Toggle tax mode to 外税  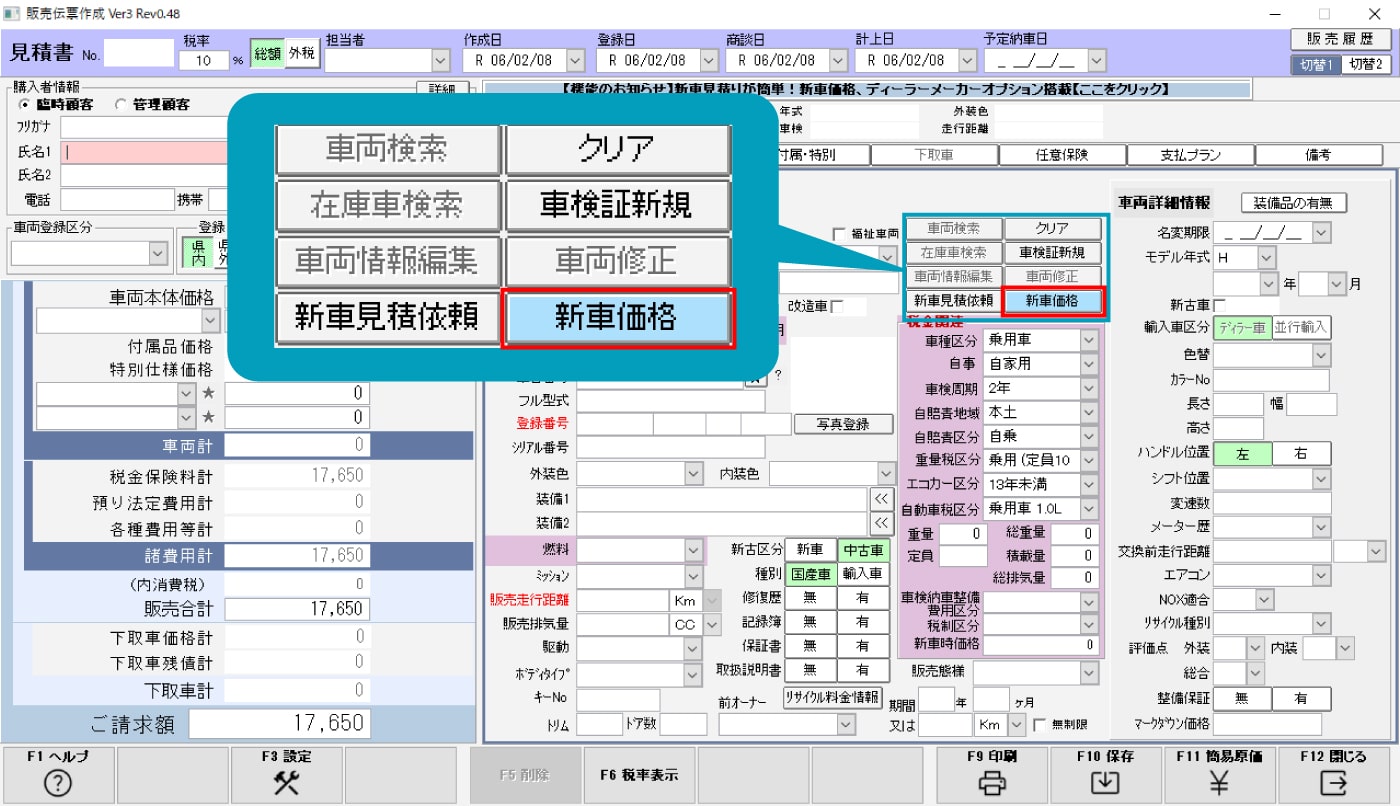(300, 55)
